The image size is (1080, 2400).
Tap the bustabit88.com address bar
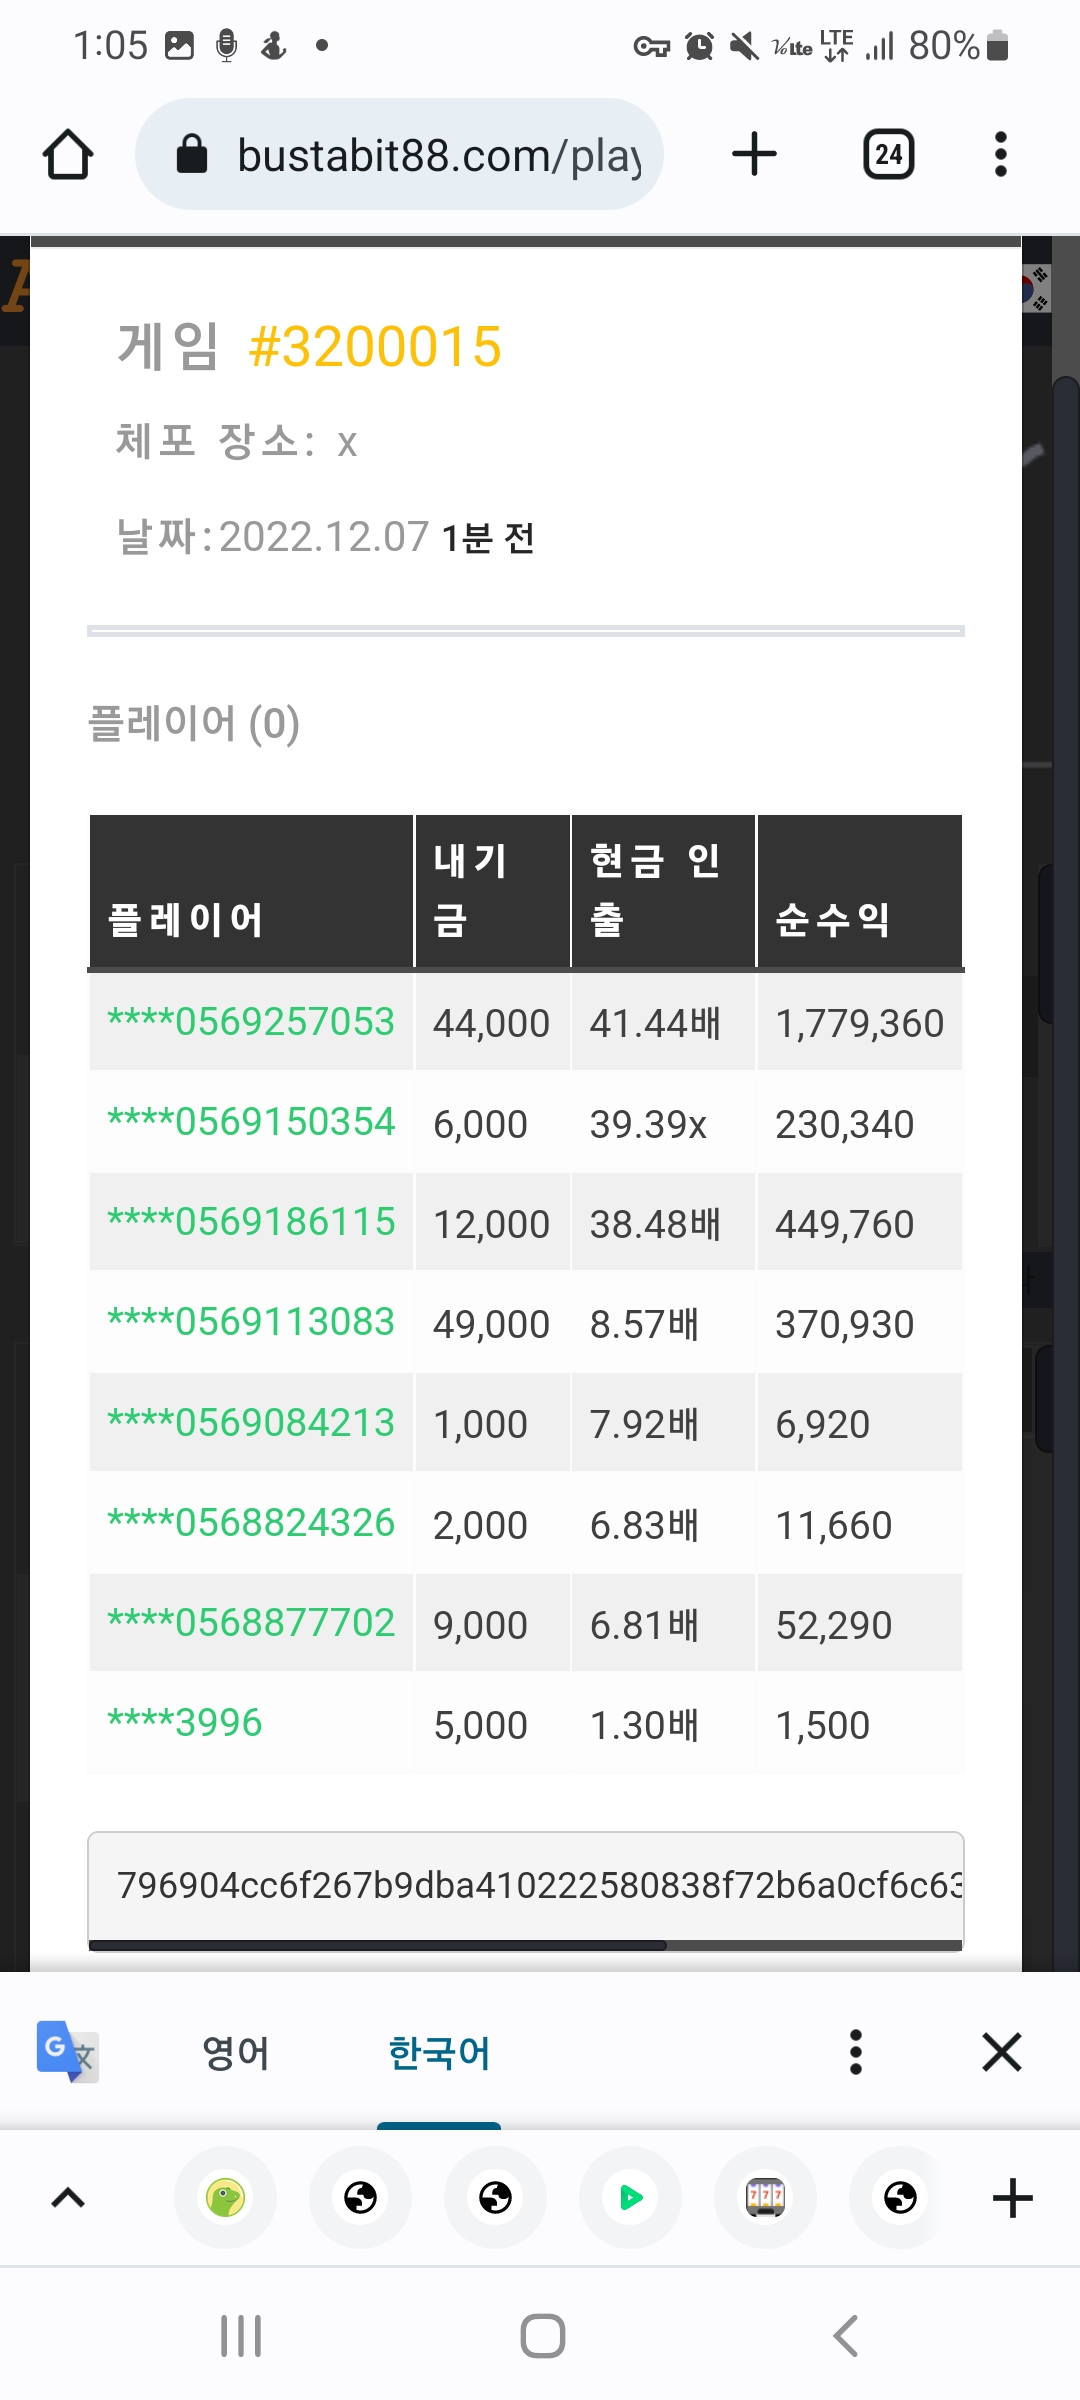click(x=400, y=154)
